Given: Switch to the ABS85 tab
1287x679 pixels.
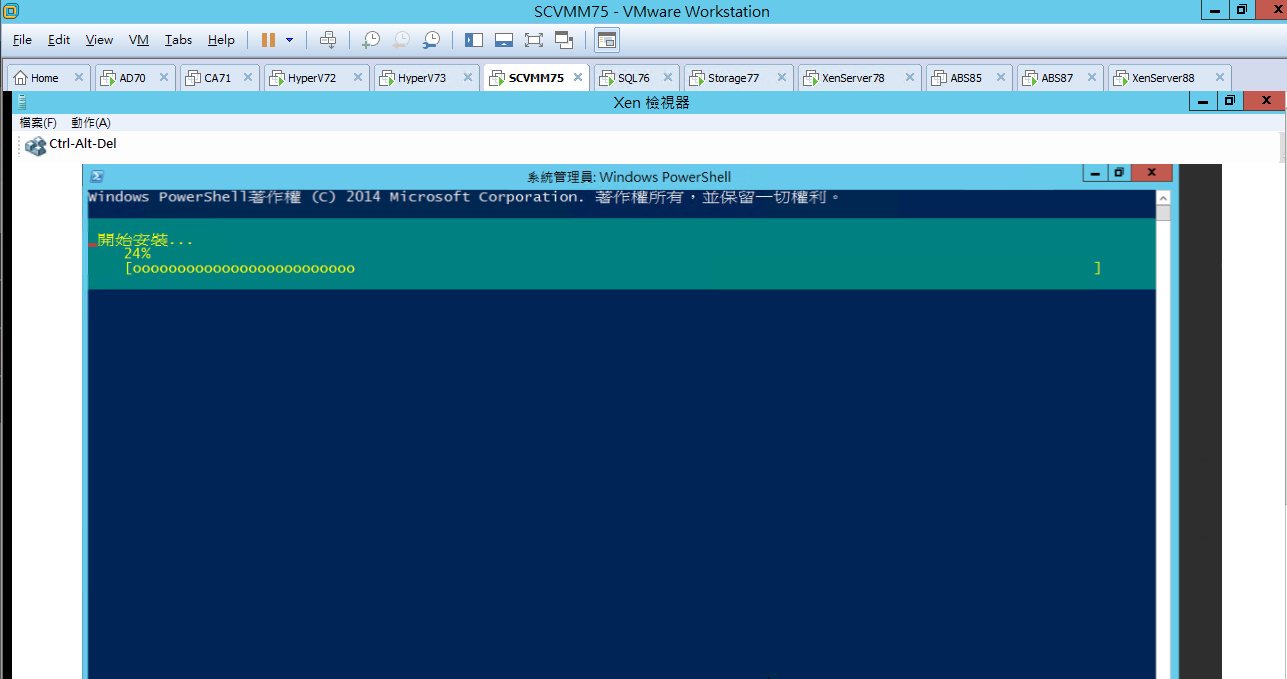Looking at the screenshot, I should (x=969, y=78).
